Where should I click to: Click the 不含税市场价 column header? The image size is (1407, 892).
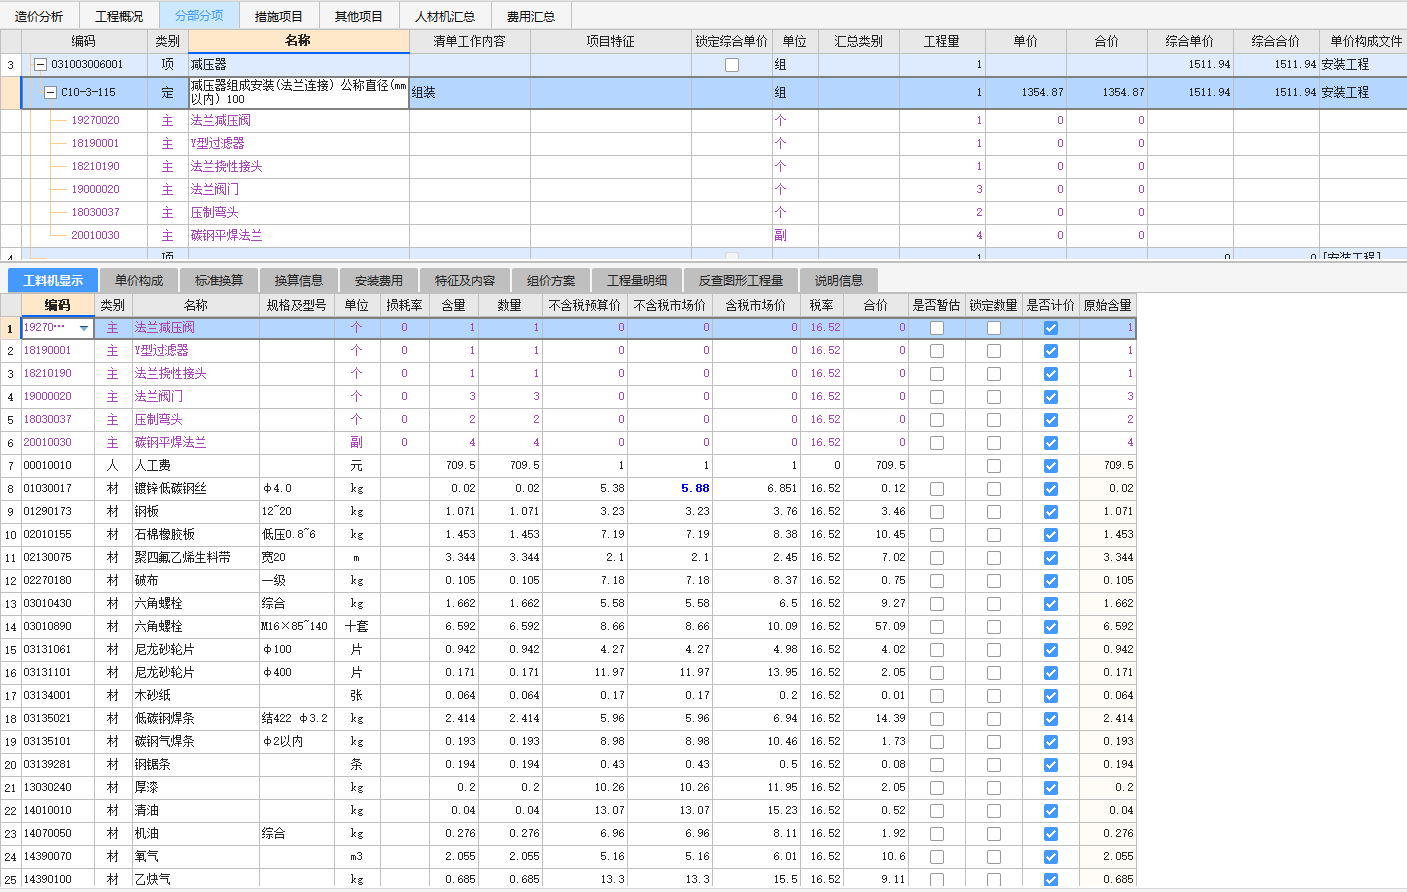[670, 305]
